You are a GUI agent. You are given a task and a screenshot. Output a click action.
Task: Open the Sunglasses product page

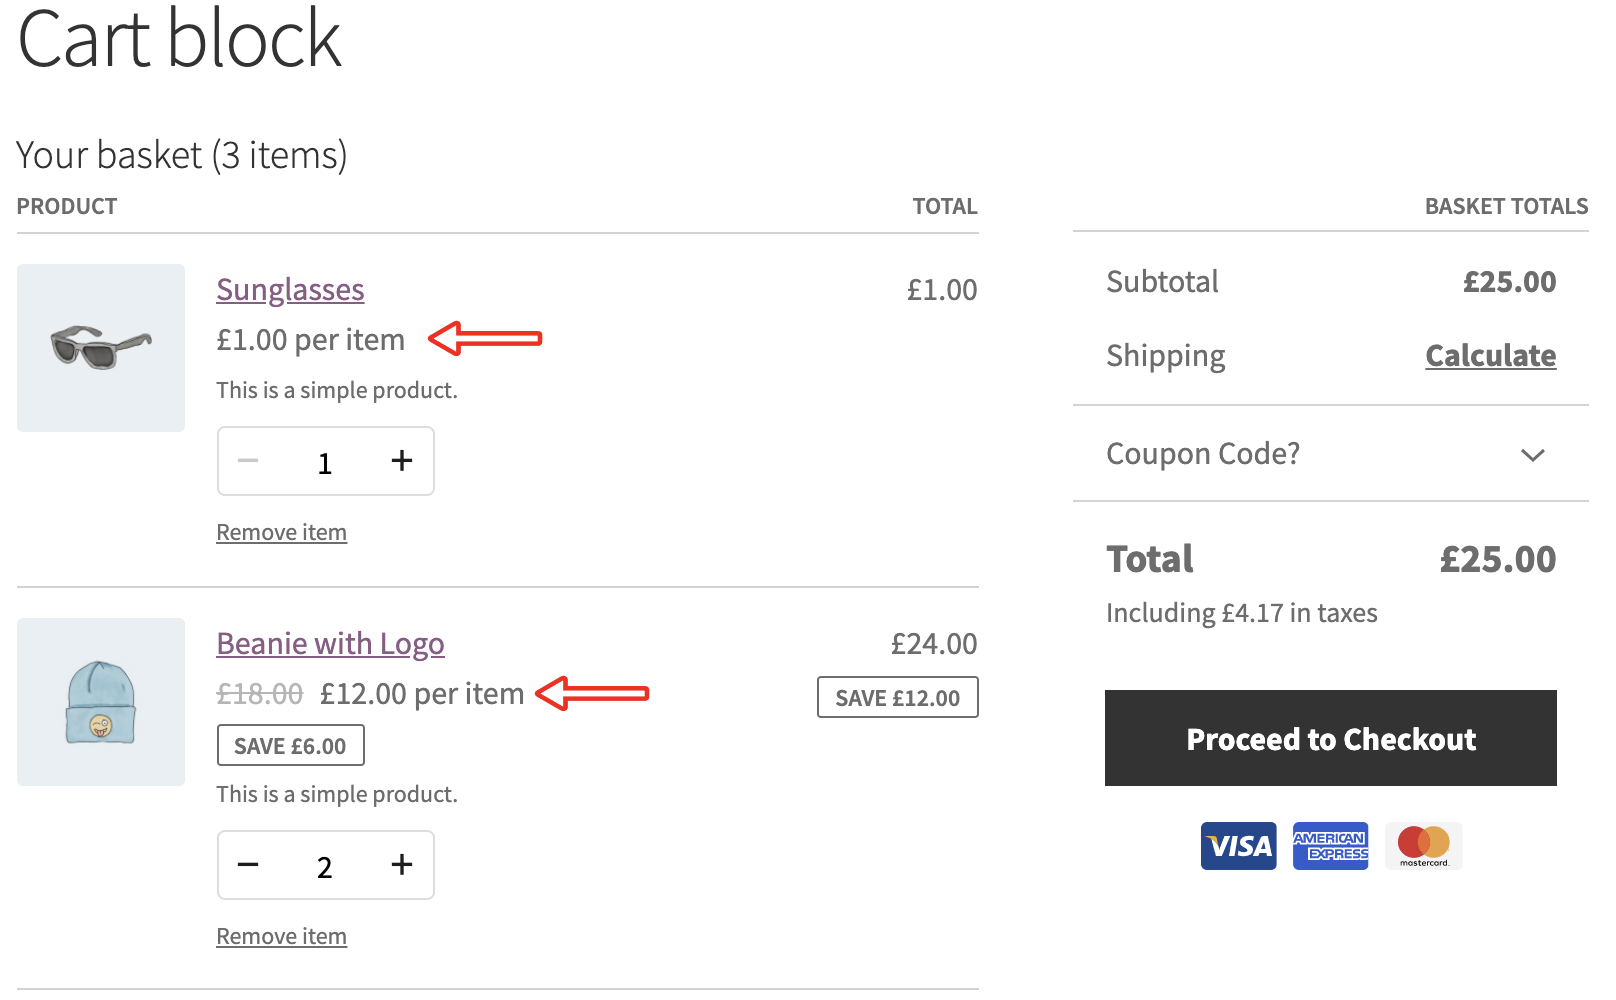(290, 289)
